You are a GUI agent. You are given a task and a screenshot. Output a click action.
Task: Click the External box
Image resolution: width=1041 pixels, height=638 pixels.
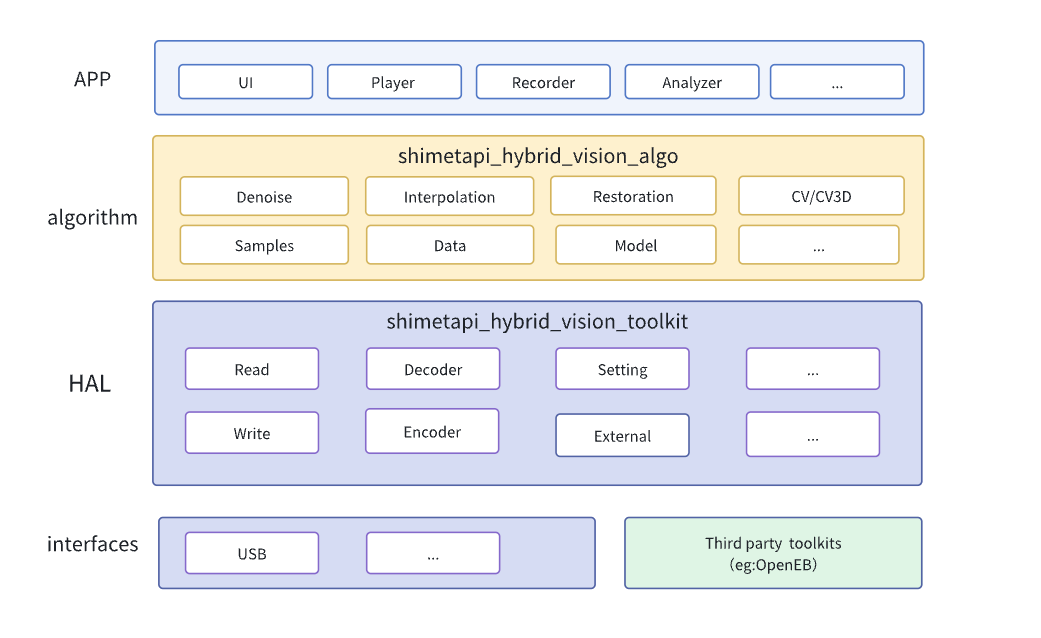coord(623,436)
